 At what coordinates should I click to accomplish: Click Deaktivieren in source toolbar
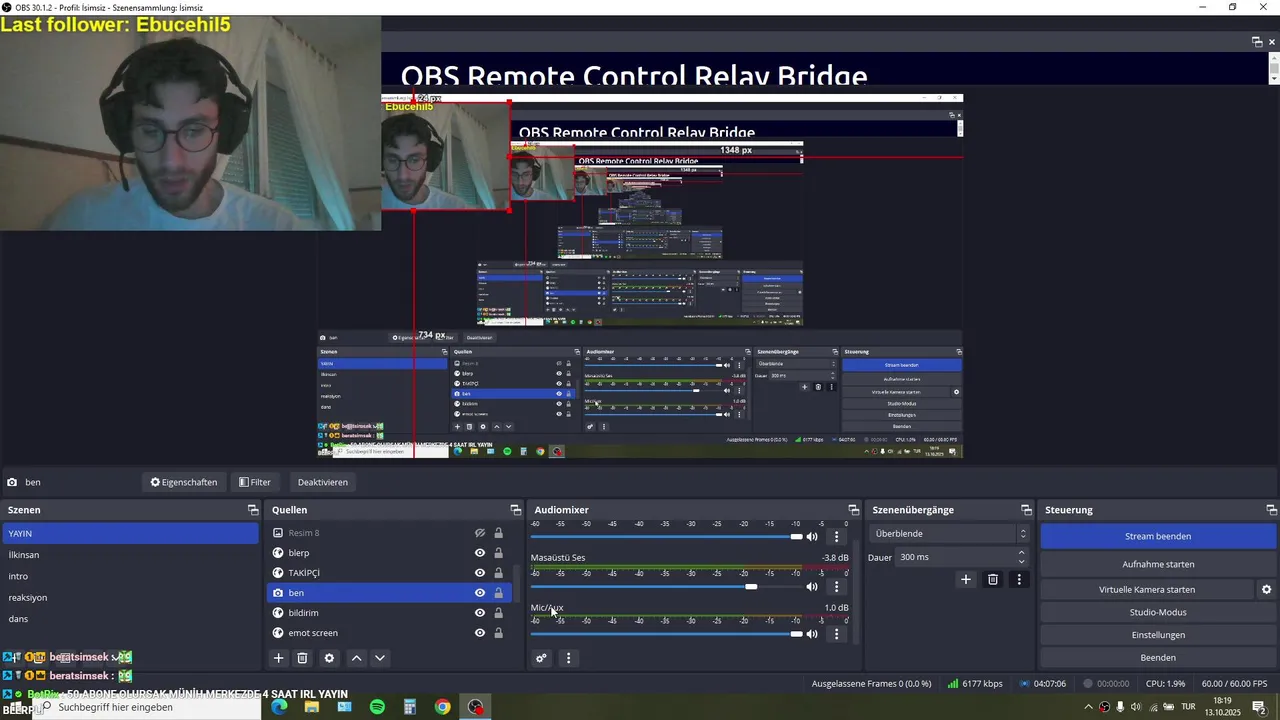pos(323,482)
